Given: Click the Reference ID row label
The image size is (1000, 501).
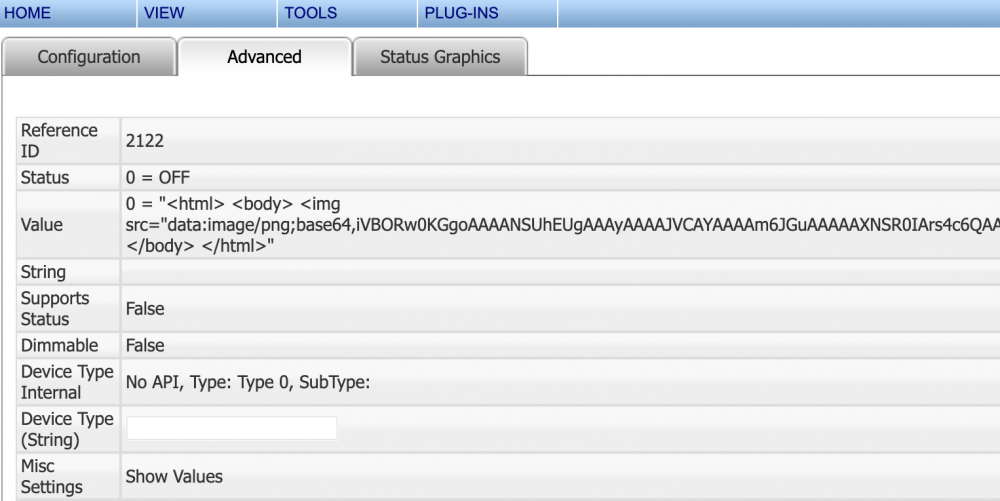Looking at the screenshot, I should tap(59, 141).
